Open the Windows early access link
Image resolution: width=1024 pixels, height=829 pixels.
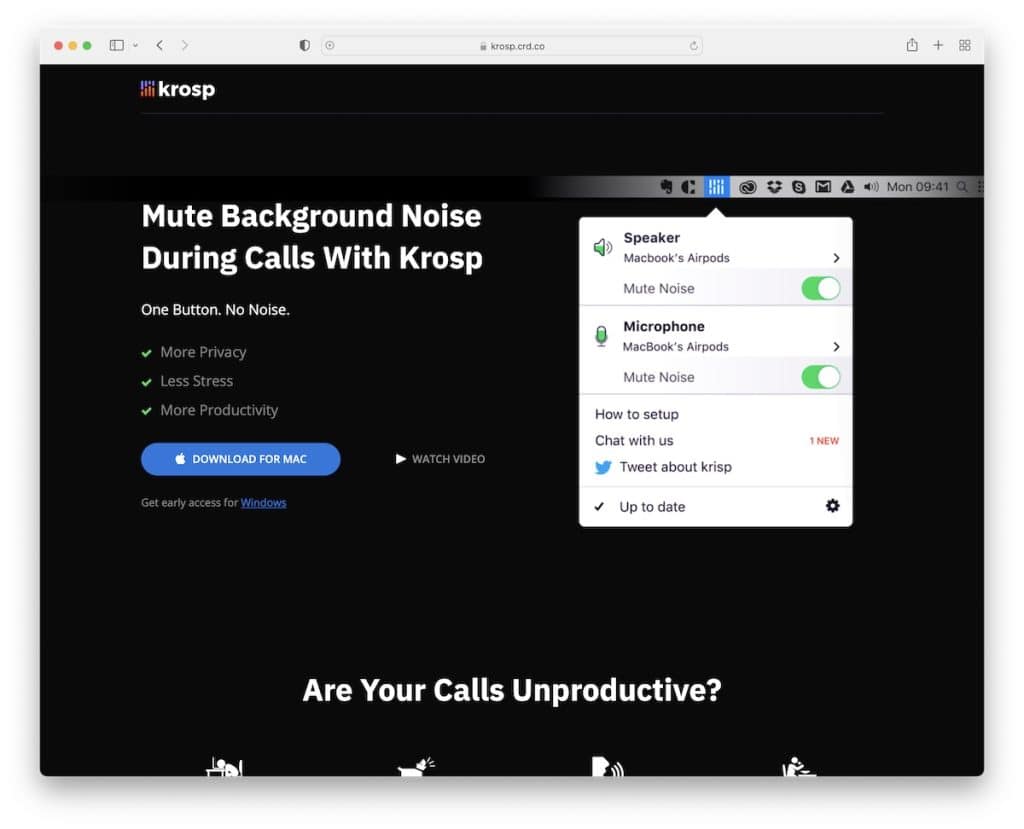tap(263, 502)
